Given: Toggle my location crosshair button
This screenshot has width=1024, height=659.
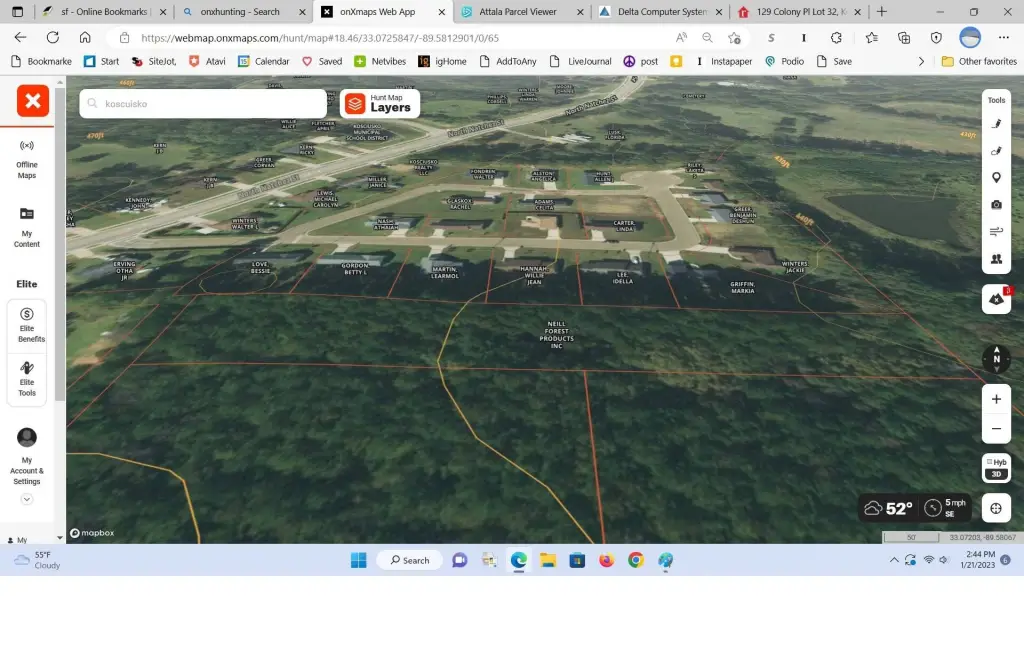Looking at the screenshot, I should (x=996, y=508).
